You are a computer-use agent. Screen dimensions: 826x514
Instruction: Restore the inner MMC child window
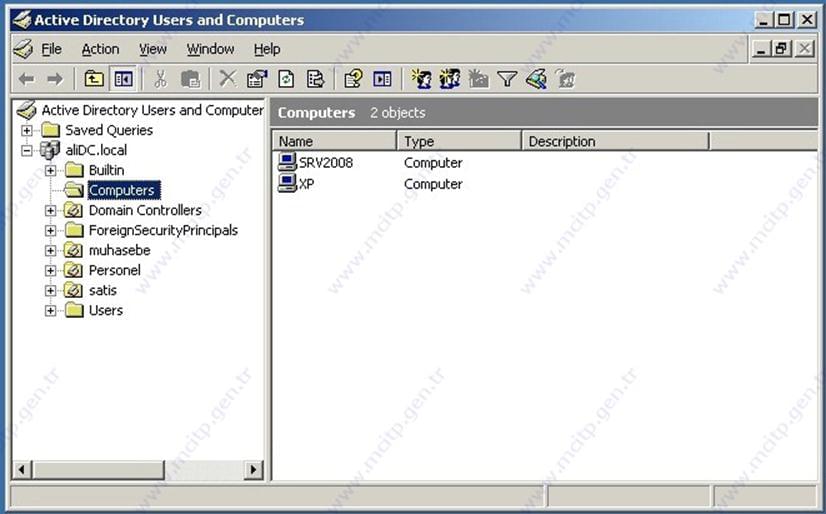pyautogui.click(x=781, y=49)
